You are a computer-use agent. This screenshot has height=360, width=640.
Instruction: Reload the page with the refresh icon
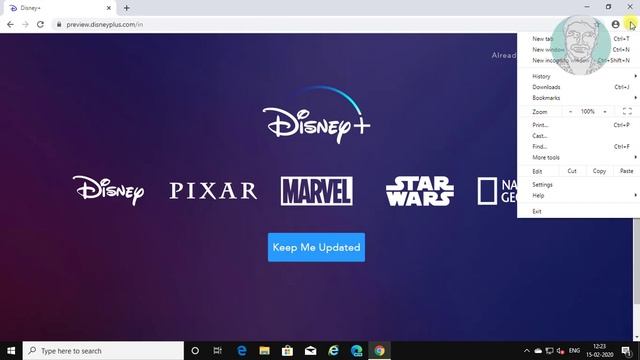tap(40, 24)
